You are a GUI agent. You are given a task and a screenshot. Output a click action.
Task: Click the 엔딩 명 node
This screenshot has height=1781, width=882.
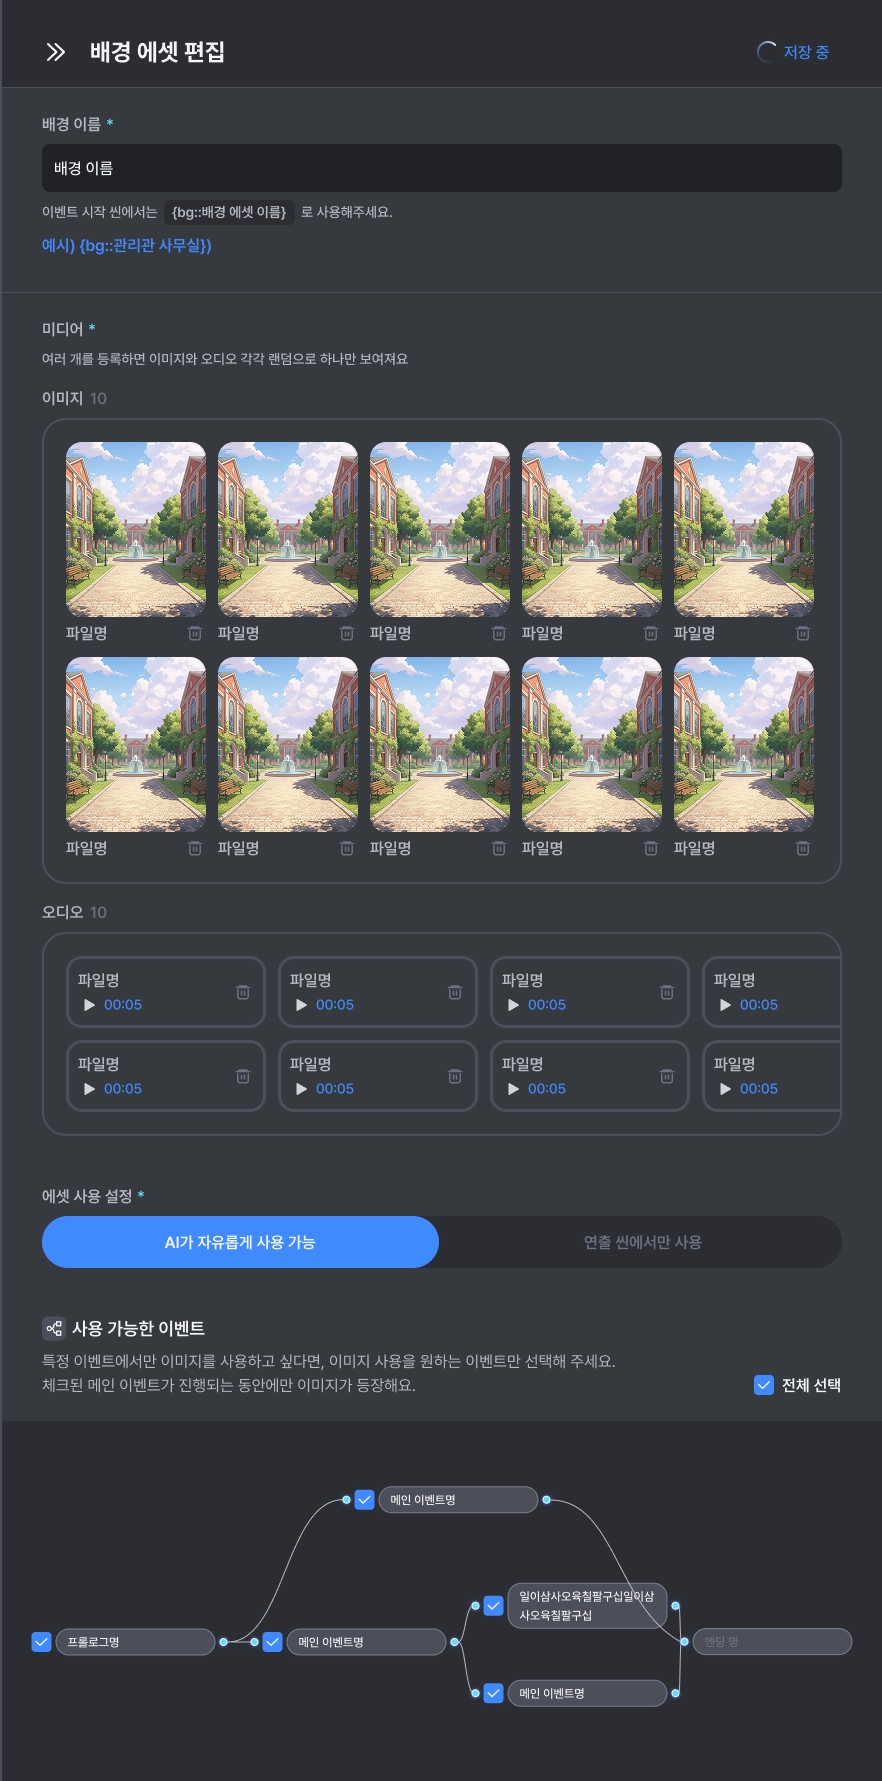pyautogui.click(x=772, y=1642)
